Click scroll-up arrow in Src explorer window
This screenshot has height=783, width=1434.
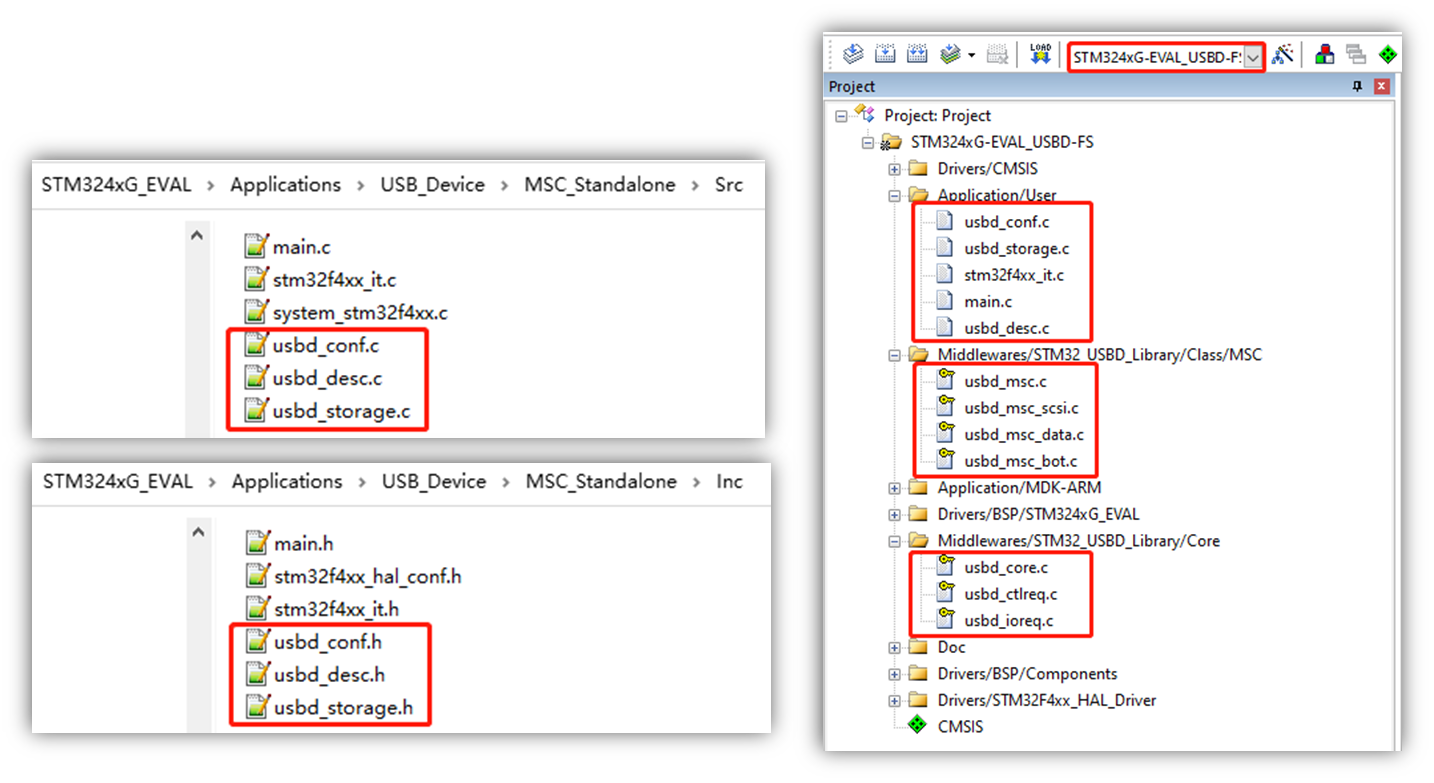(x=196, y=236)
